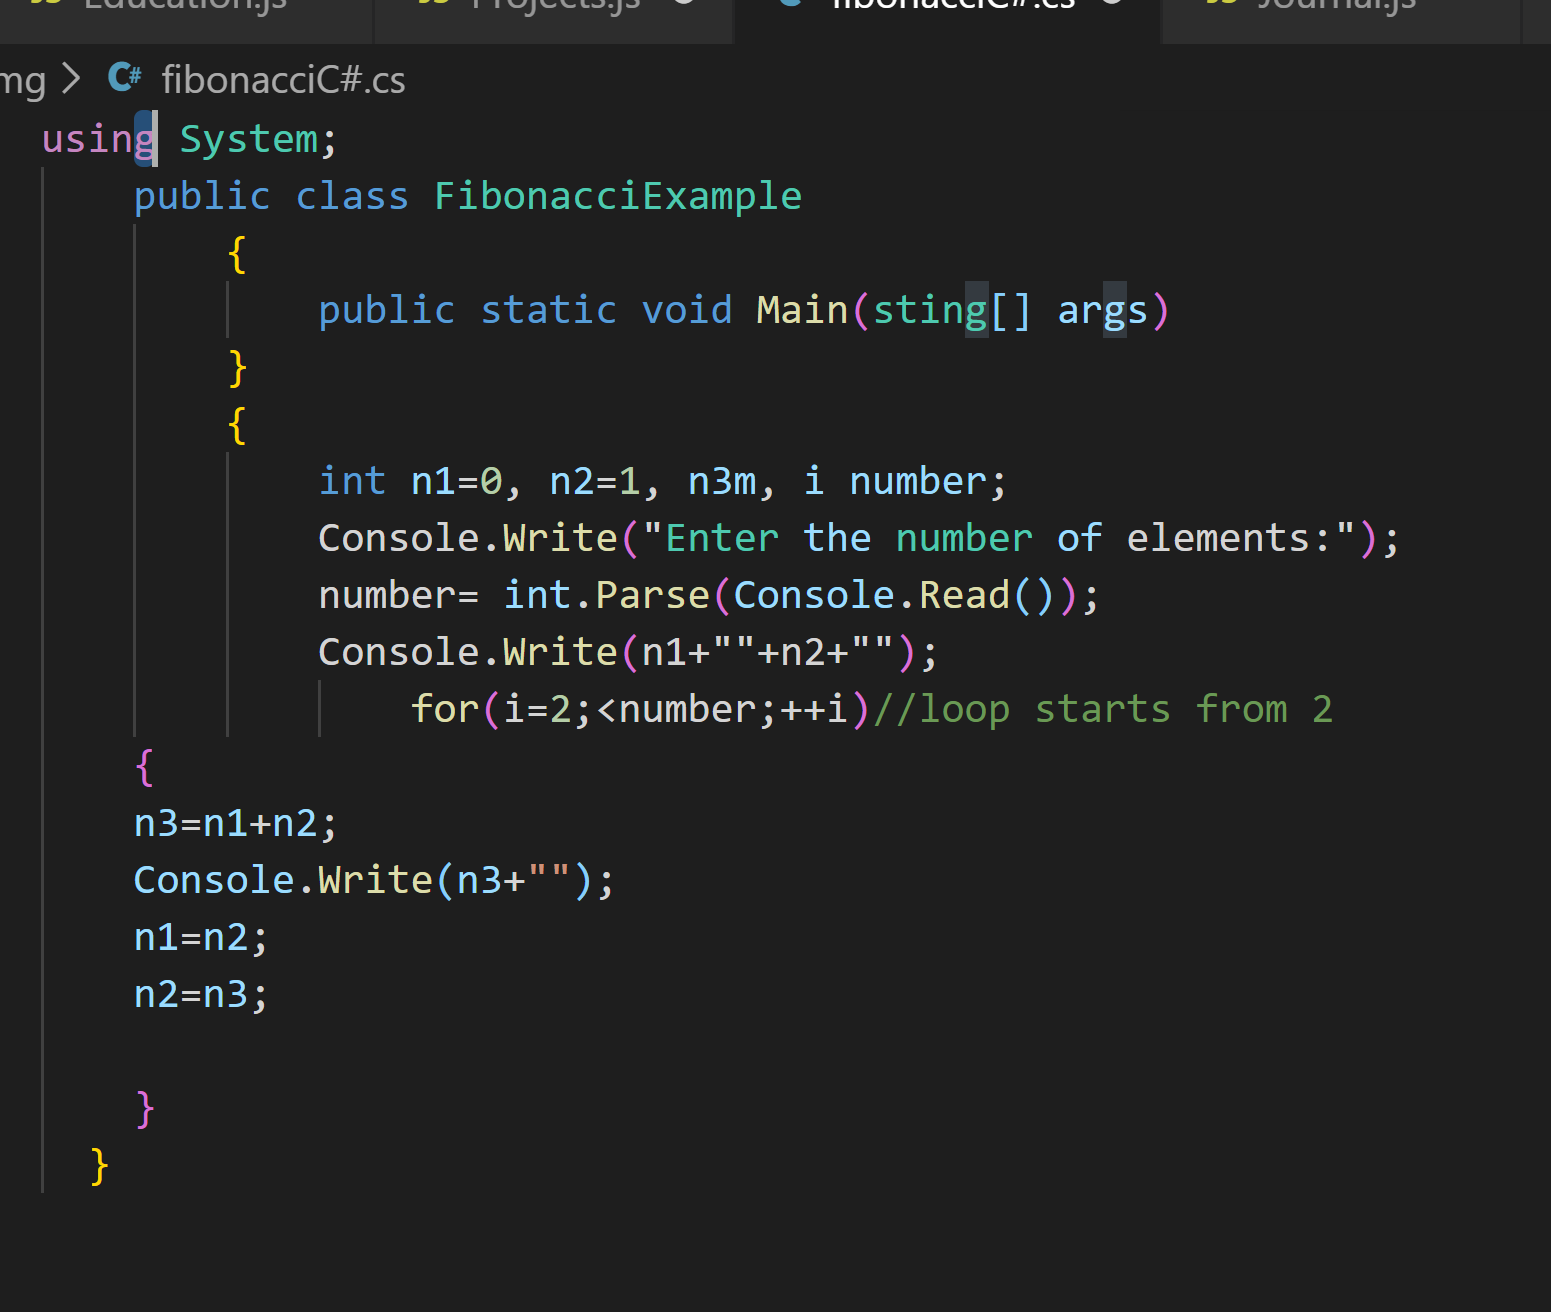The height and width of the screenshot is (1312, 1551).
Task: Click the 'Enter the number of elements:' string
Action: [998, 538]
